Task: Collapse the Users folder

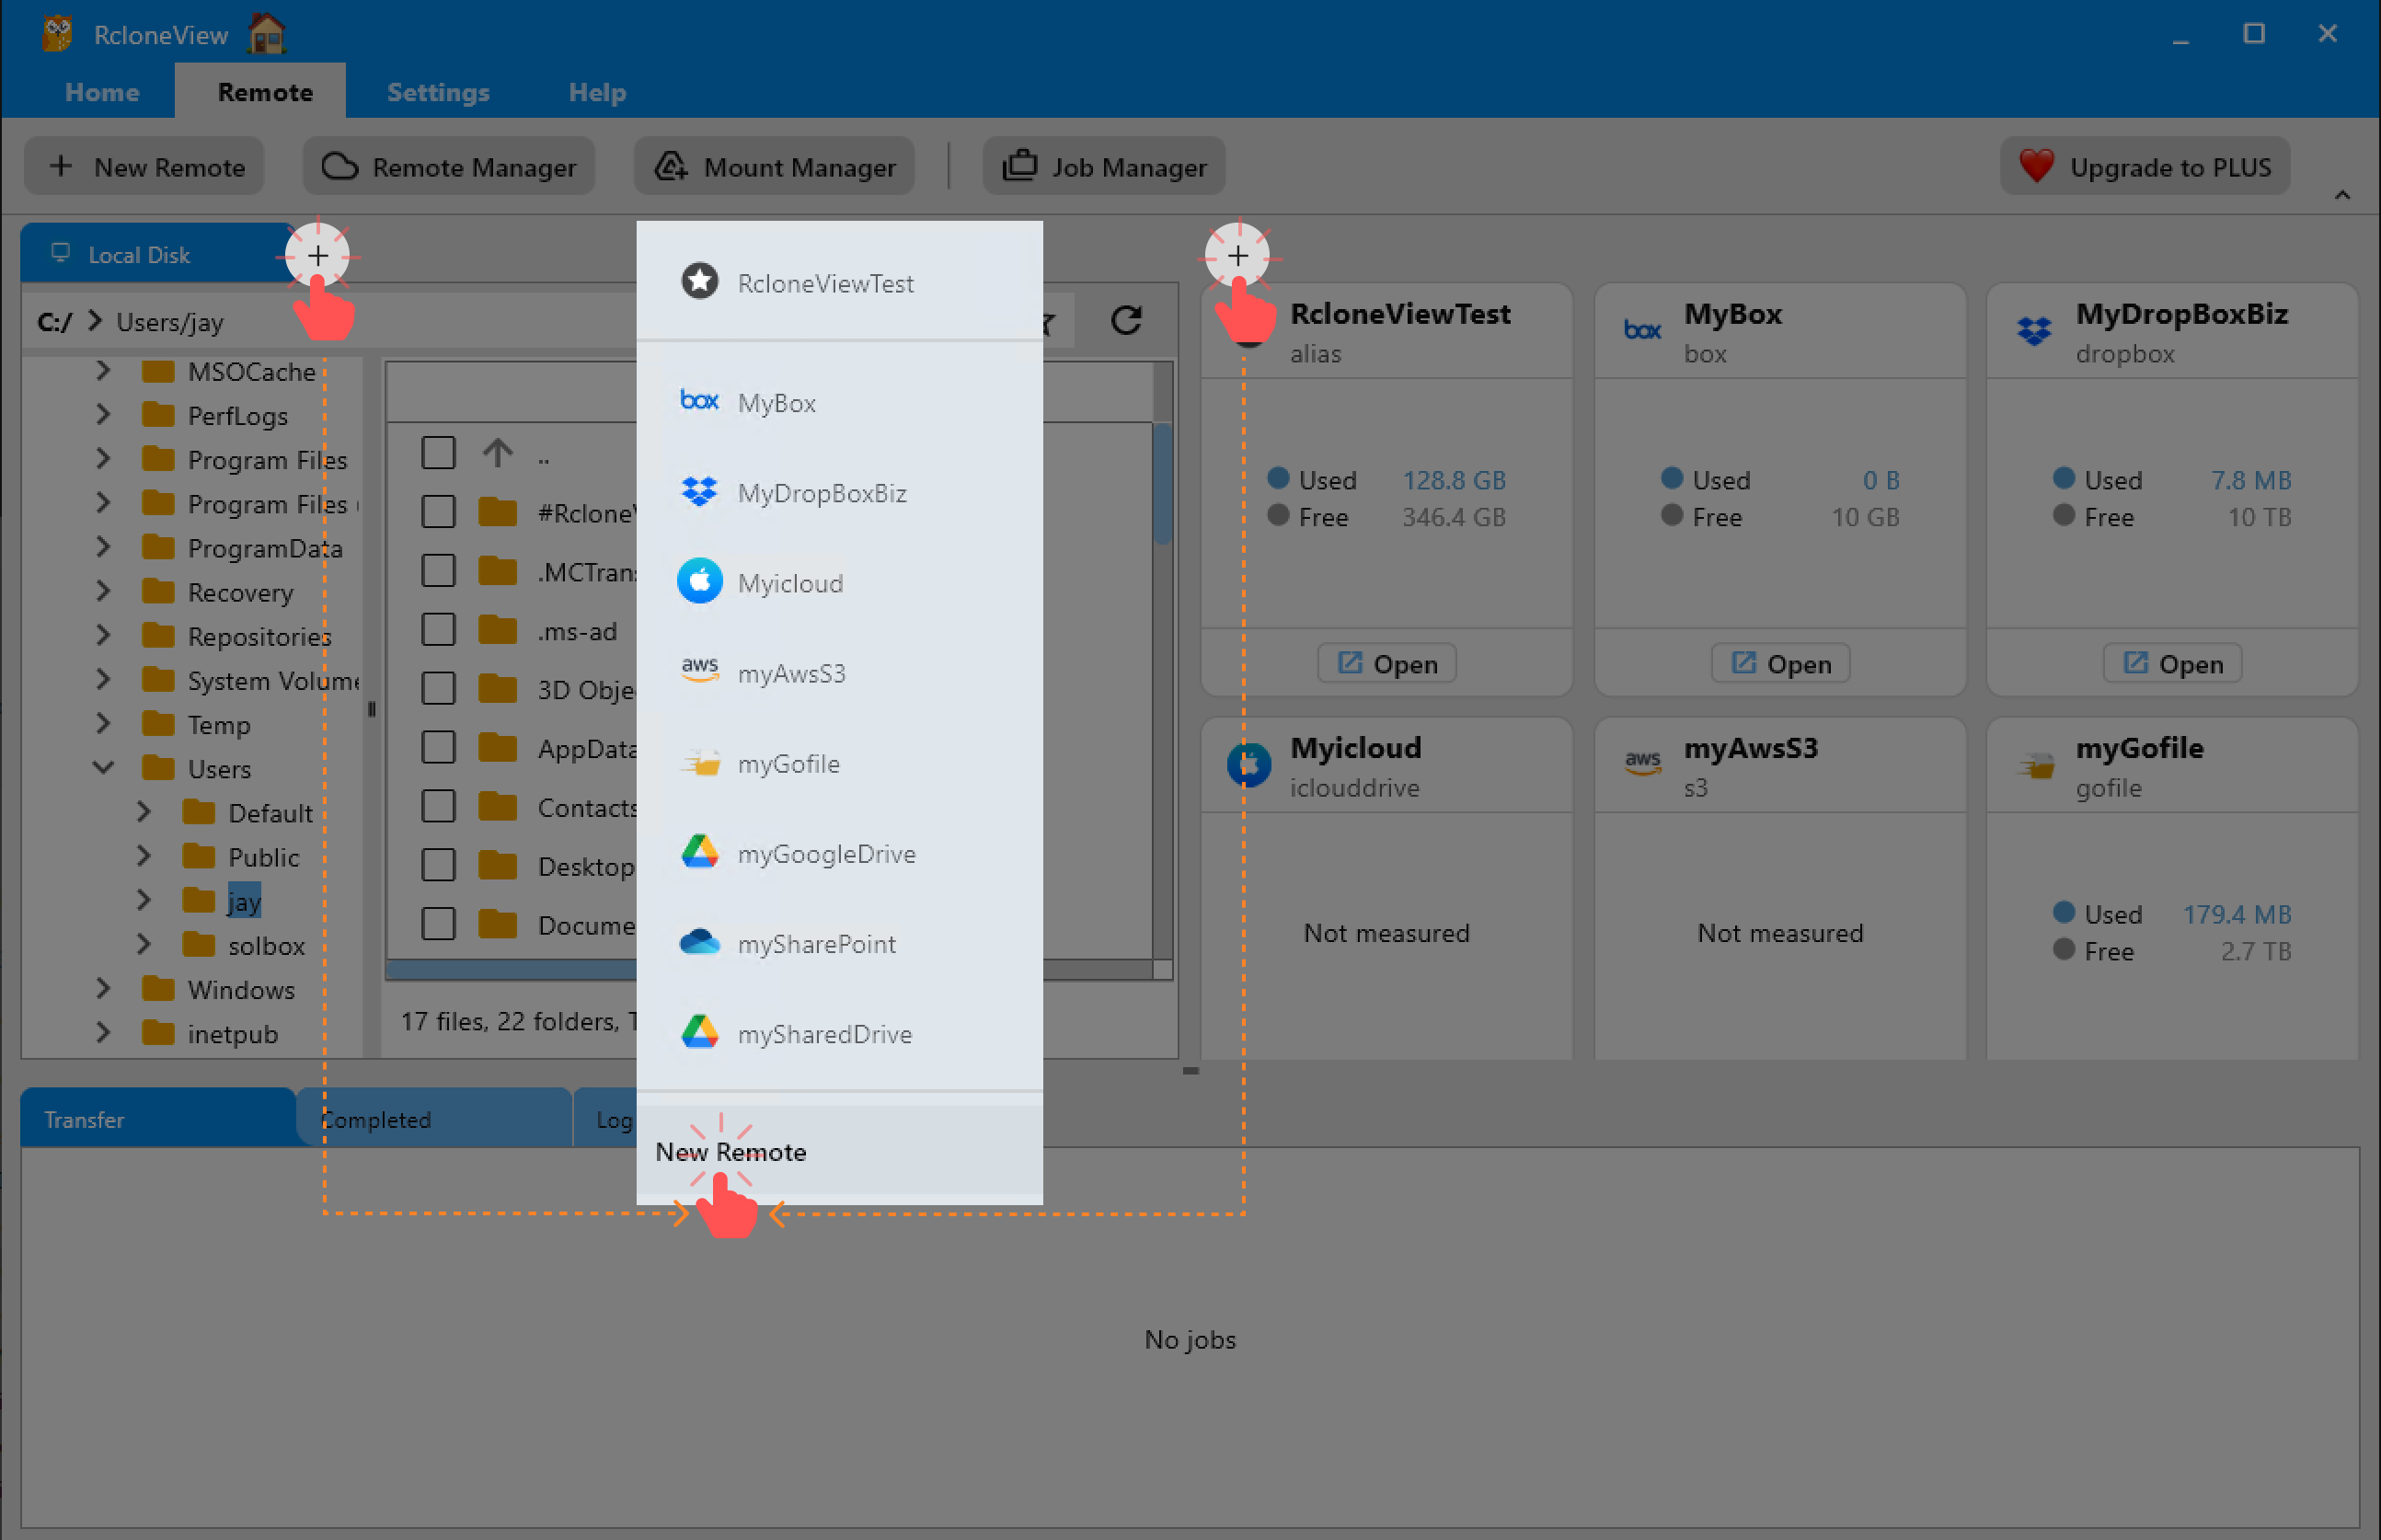Action: [x=103, y=768]
